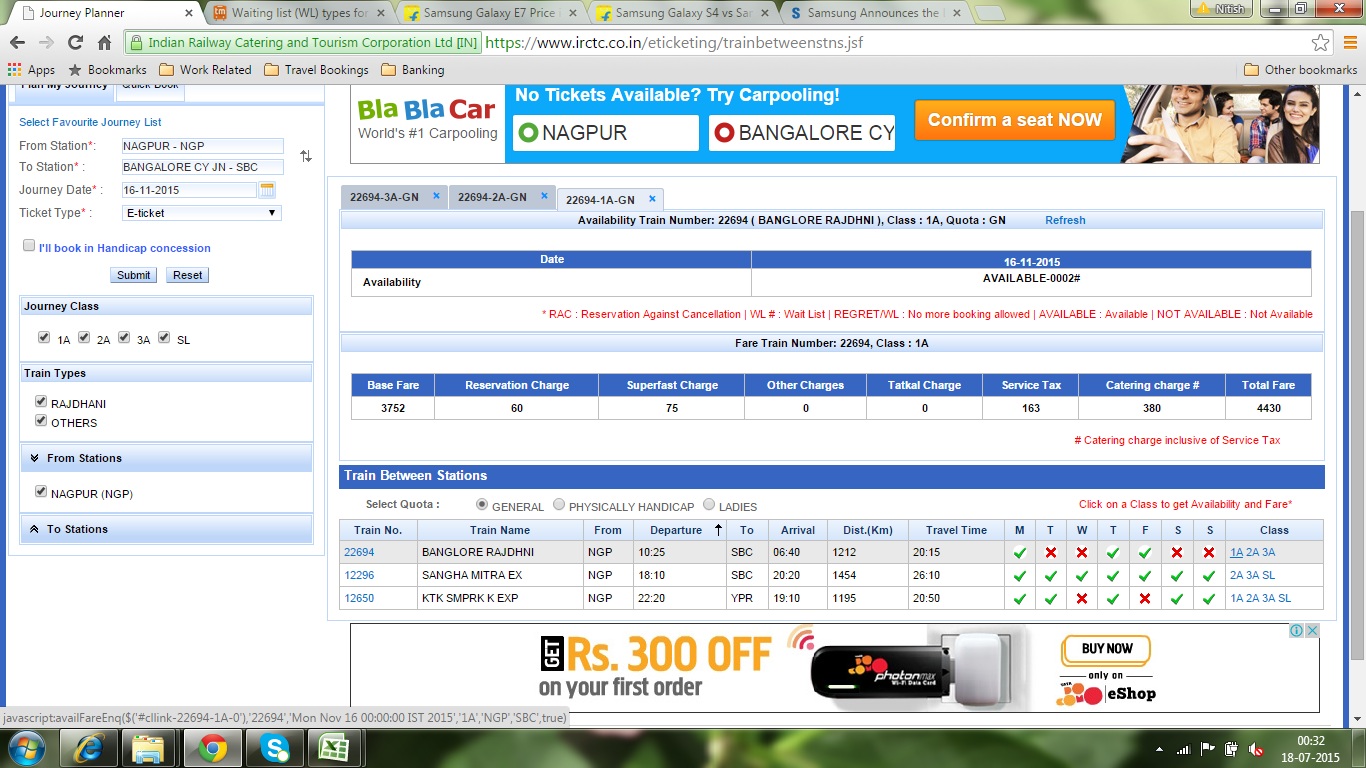Image resolution: width=1366 pixels, height=768 pixels.
Task: Expand the To Stations section
Action: (166, 529)
